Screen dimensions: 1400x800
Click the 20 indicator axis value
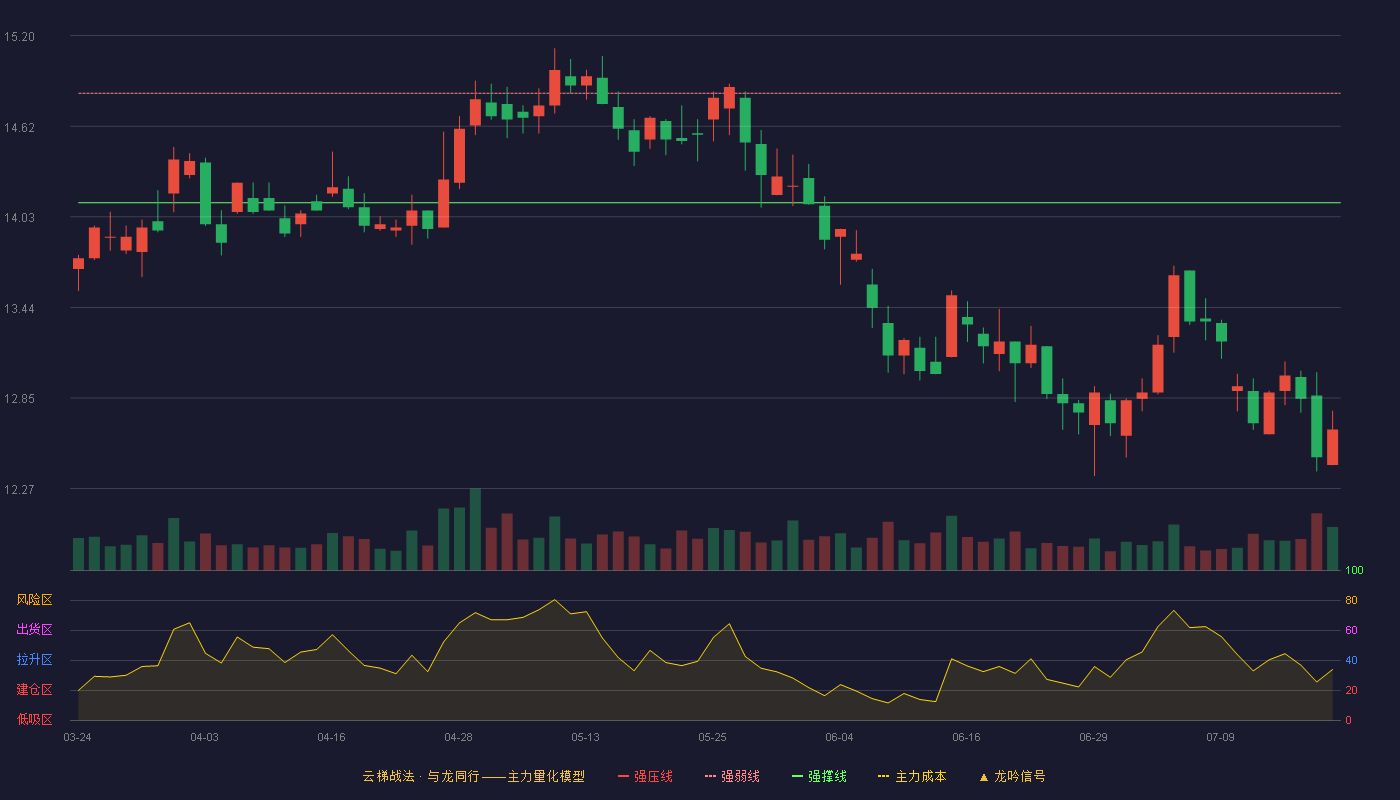coord(1351,690)
